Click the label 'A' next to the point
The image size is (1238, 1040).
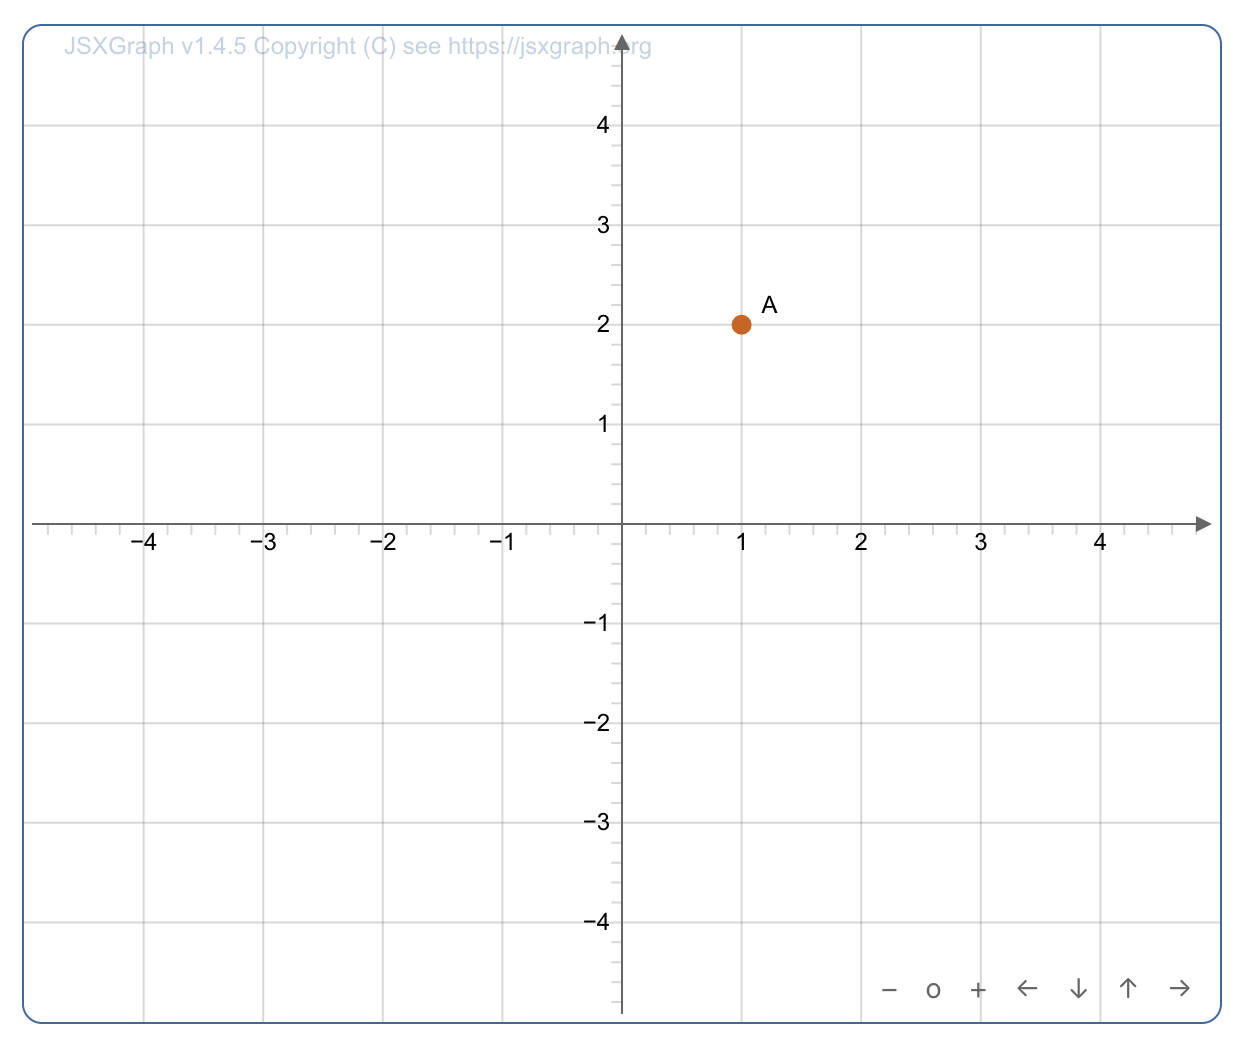coord(770,303)
